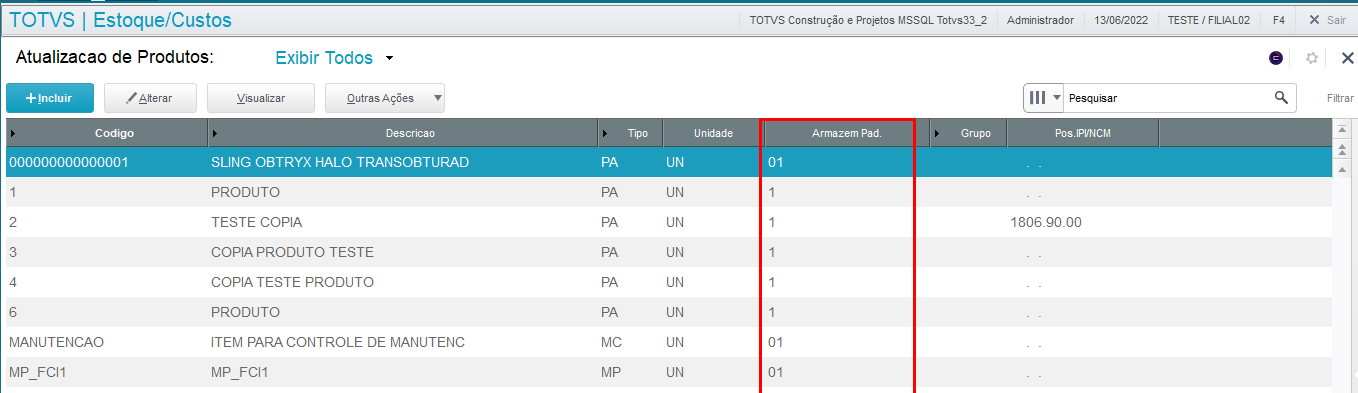Open the Outras Ações dropdown
This screenshot has width=1358, height=393.
pos(385,98)
